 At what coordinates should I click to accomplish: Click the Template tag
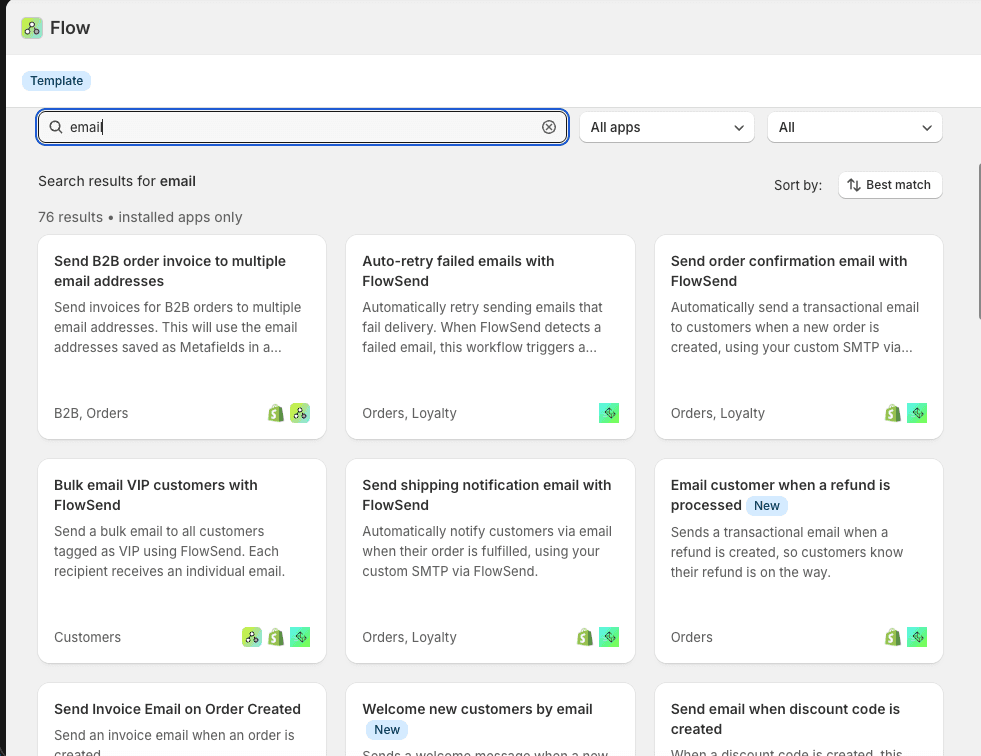(x=56, y=81)
